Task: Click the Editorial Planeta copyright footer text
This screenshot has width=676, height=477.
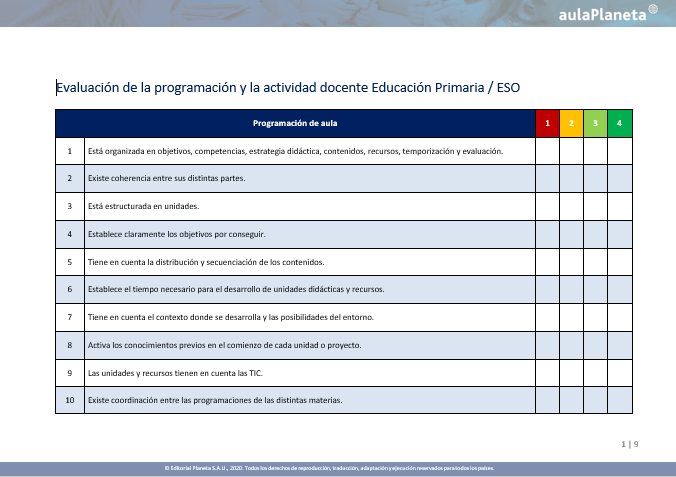Action: [x=329, y=468]
